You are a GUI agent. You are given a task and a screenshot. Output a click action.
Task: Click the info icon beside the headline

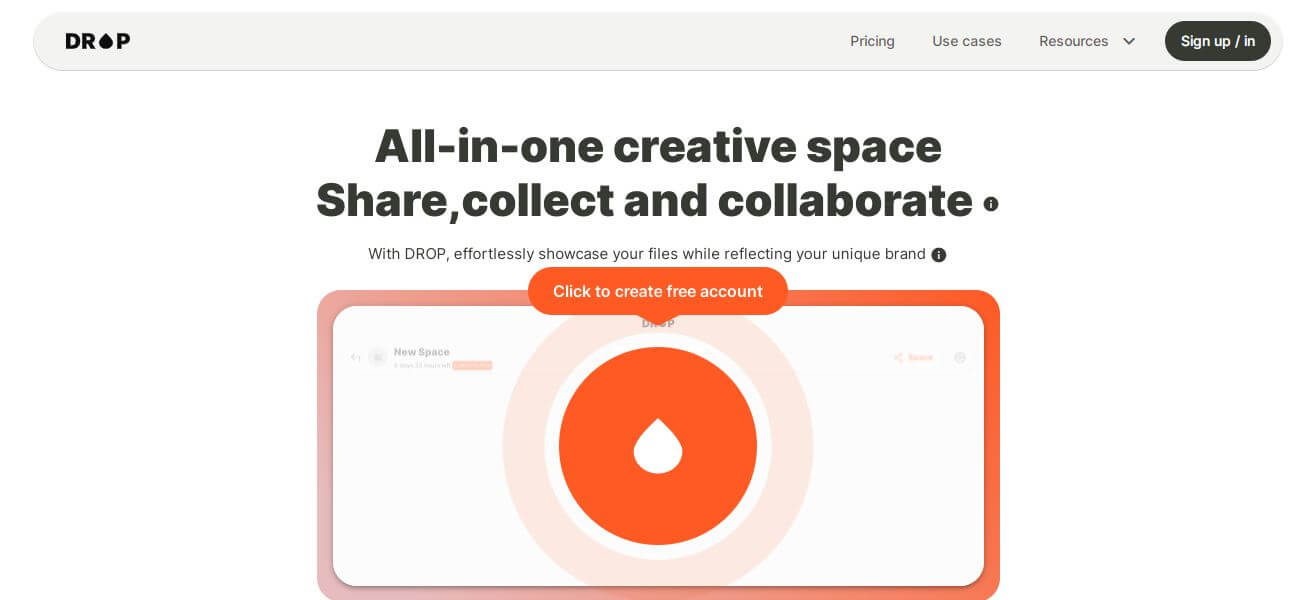[991, 204]
